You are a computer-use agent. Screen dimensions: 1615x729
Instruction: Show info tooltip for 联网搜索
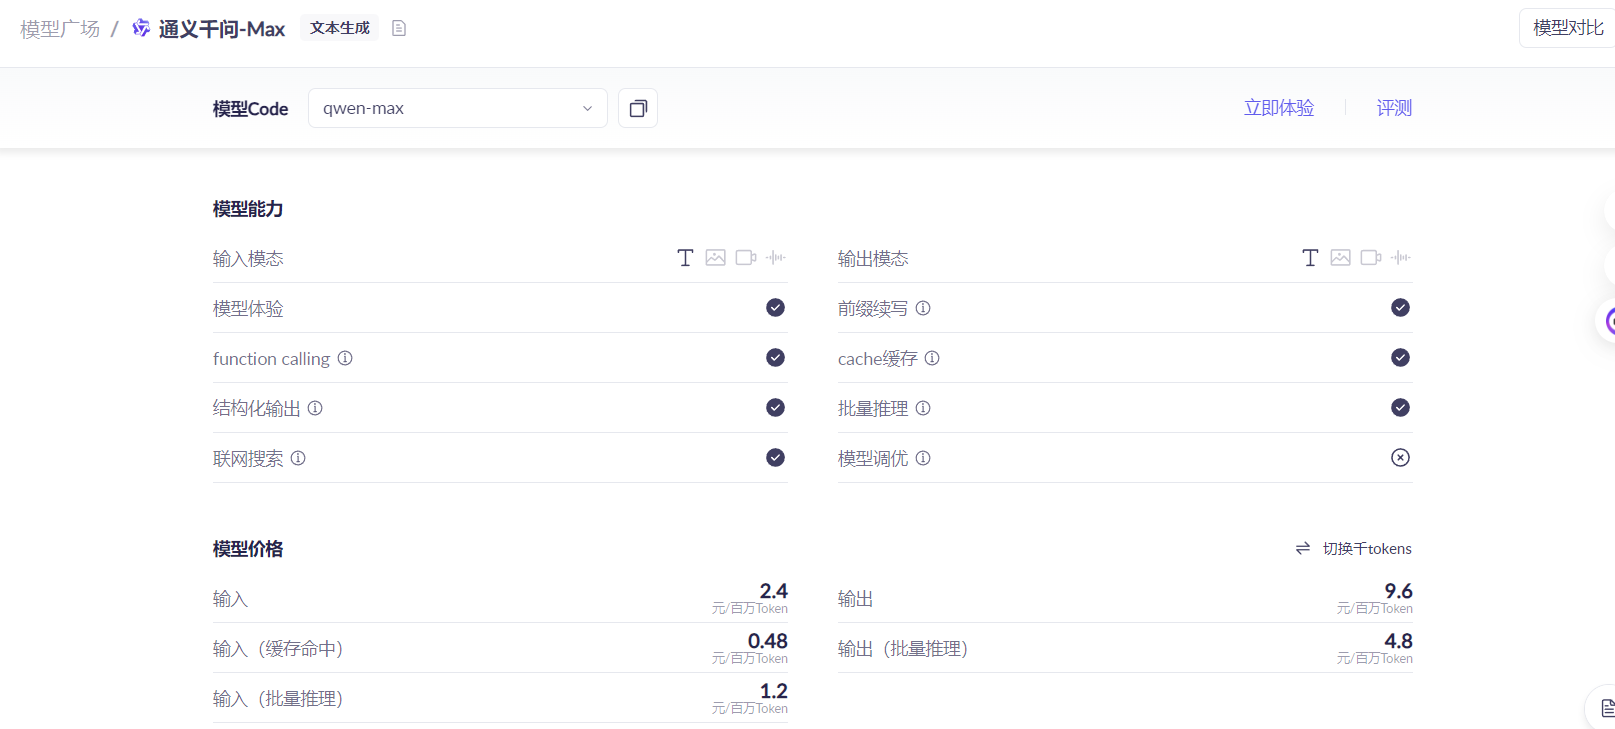(298, 458)
